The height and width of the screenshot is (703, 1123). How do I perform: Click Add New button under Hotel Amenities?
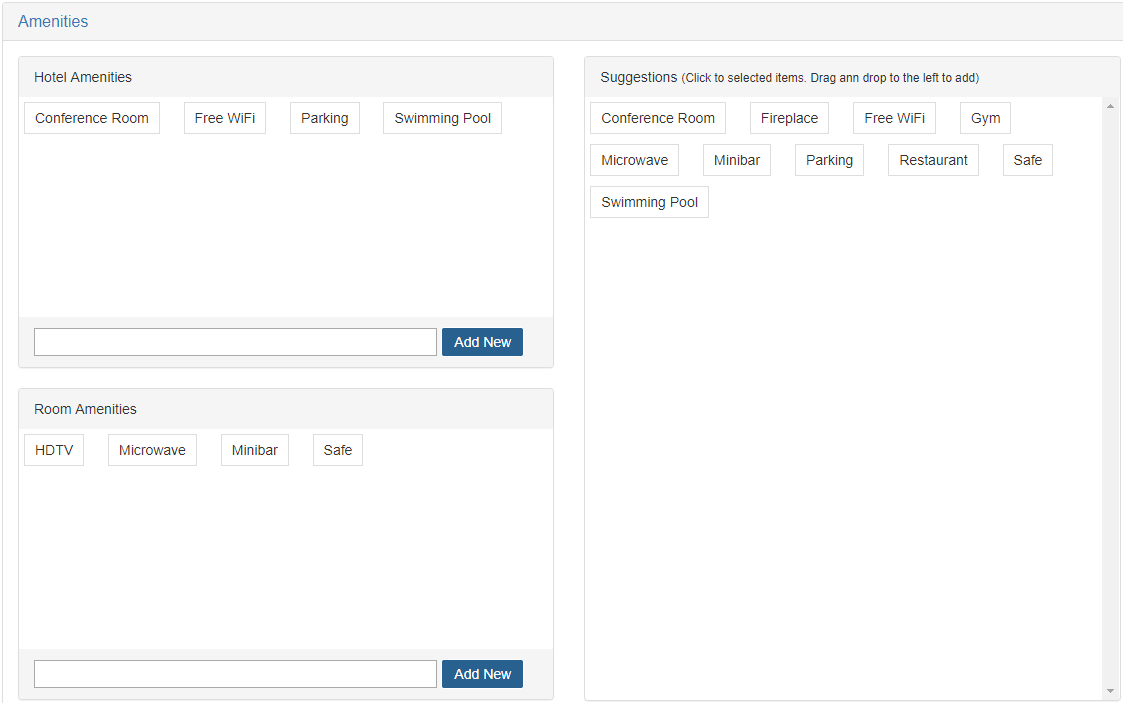tap(482, 342)
